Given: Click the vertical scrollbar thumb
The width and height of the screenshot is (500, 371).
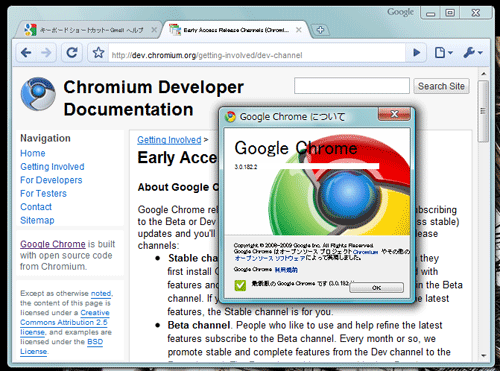Looking at the screenshot, I should [484, 111].
